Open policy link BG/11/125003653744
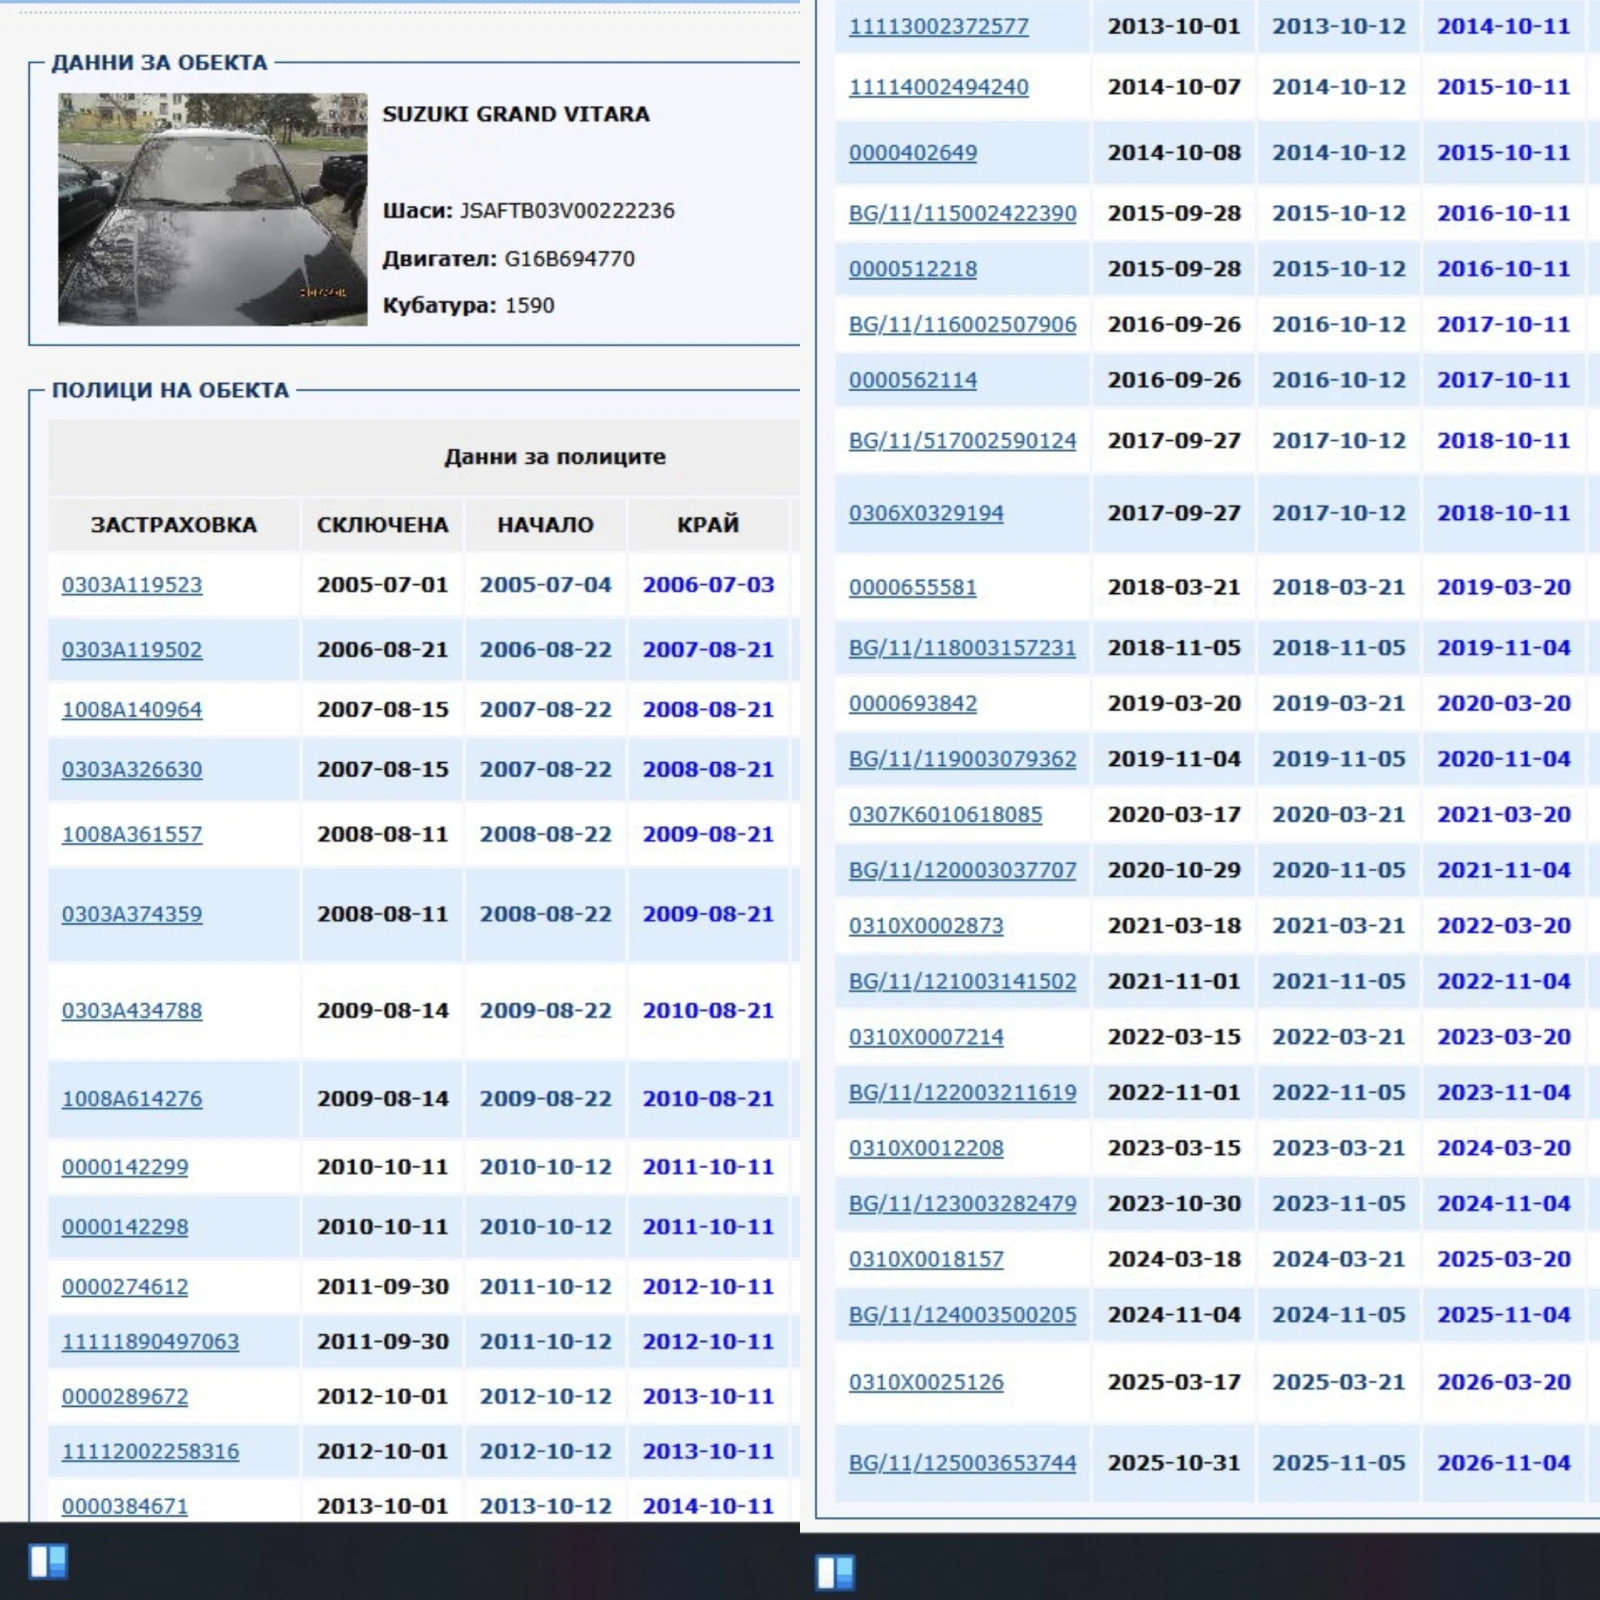Screen dimensions: 1600x1600 pos(962,1463)
